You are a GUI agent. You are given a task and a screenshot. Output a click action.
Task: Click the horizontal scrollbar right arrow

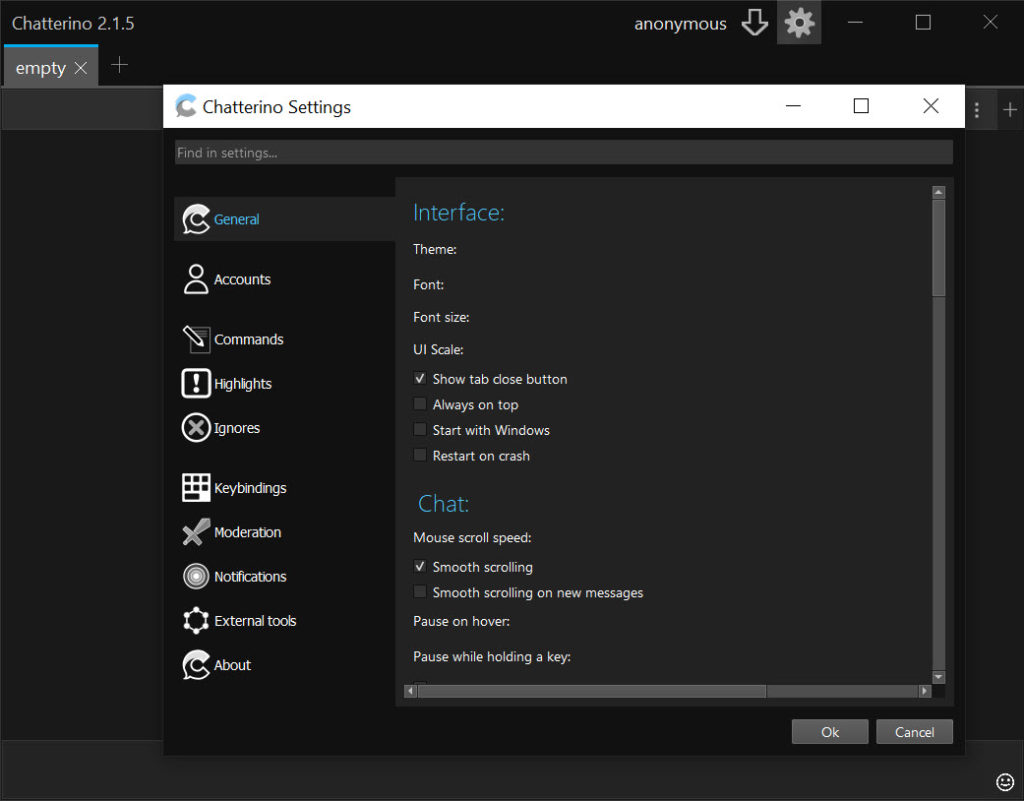(925, 691)
